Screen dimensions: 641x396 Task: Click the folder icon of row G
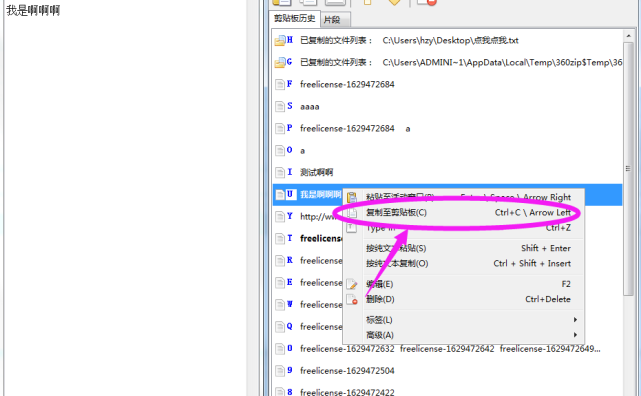click(x=280, y=63)
